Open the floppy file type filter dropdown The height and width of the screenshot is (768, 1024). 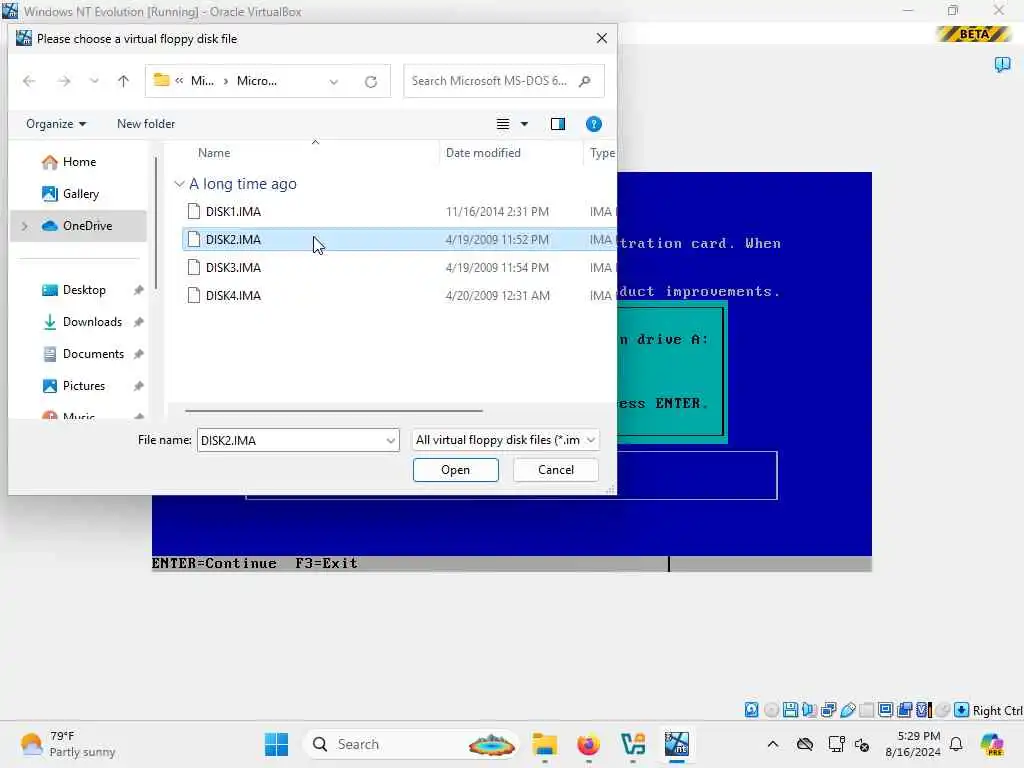pos(505,440)
